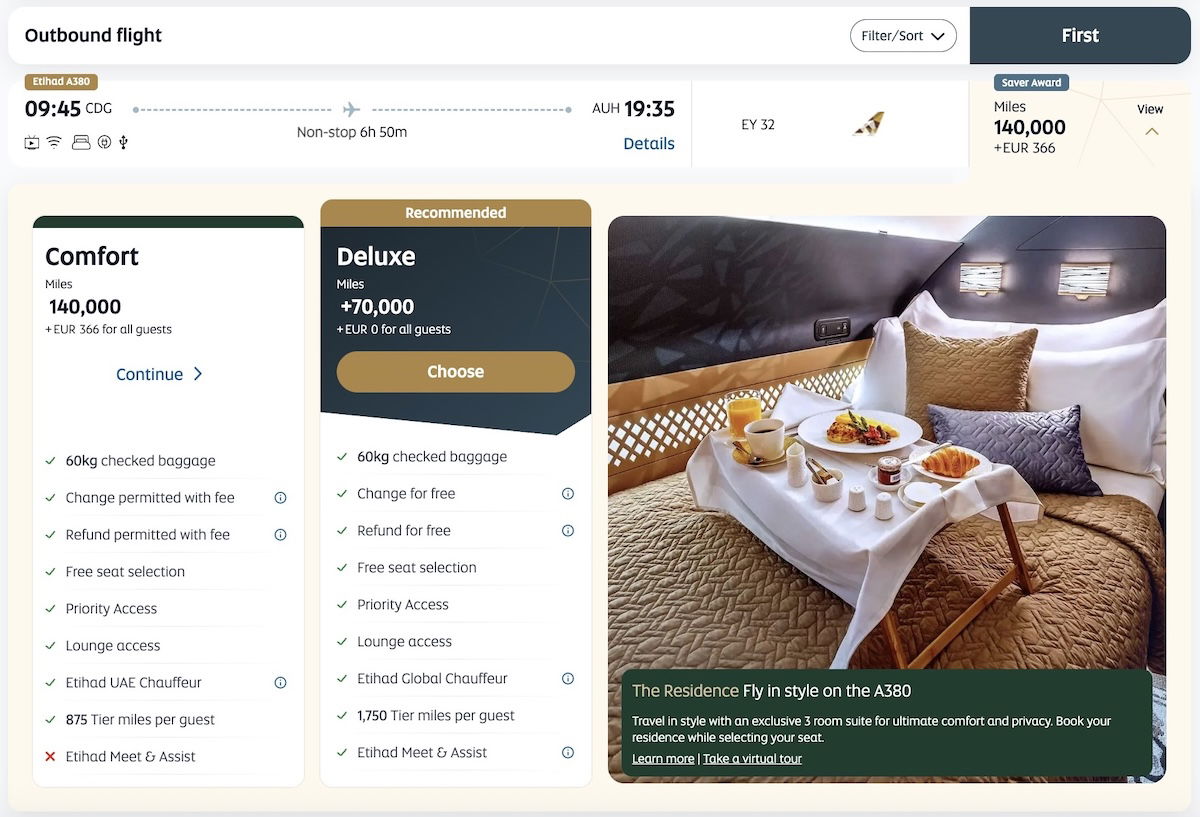Click the lie-flat bed amenity icon
This screenshot has height=817, width=1200.
click(81, 143)
